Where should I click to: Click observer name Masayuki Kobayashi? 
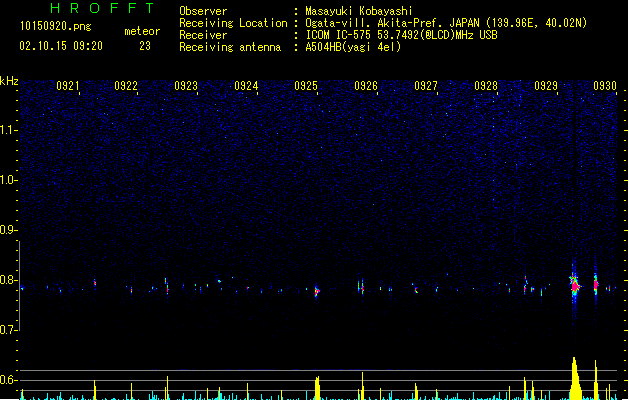359,11
